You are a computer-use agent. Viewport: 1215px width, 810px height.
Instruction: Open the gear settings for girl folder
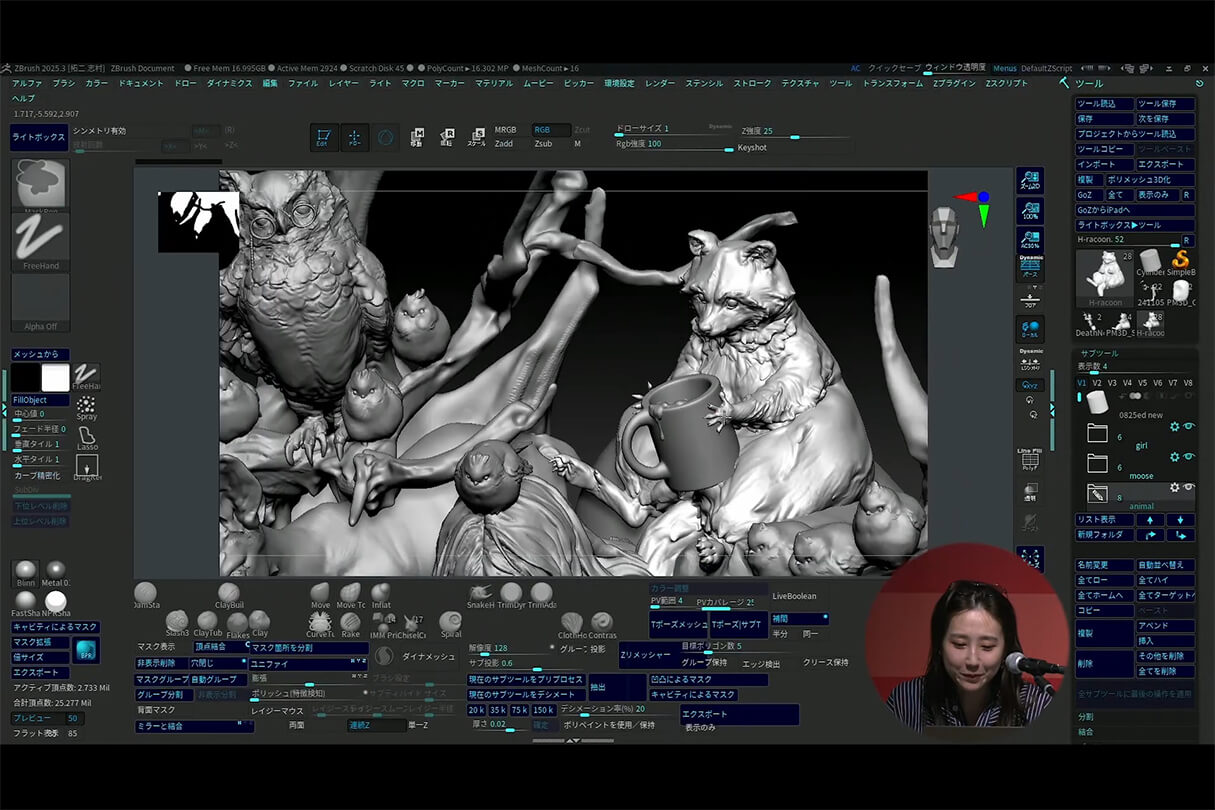pyautogui.click(x=1175, y=427)
